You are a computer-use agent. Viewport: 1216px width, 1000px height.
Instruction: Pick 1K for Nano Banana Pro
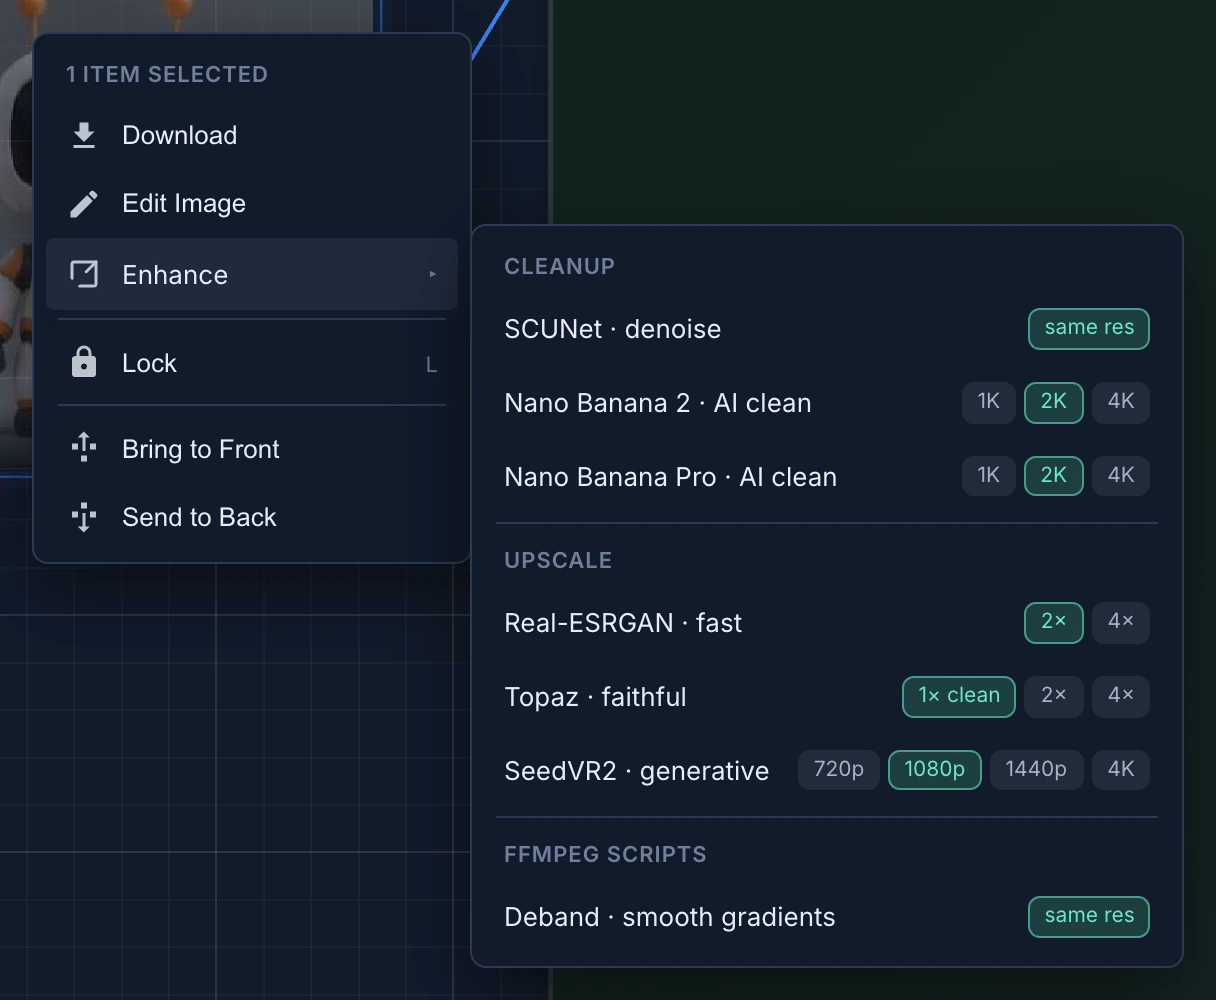[x=988, y=476]
